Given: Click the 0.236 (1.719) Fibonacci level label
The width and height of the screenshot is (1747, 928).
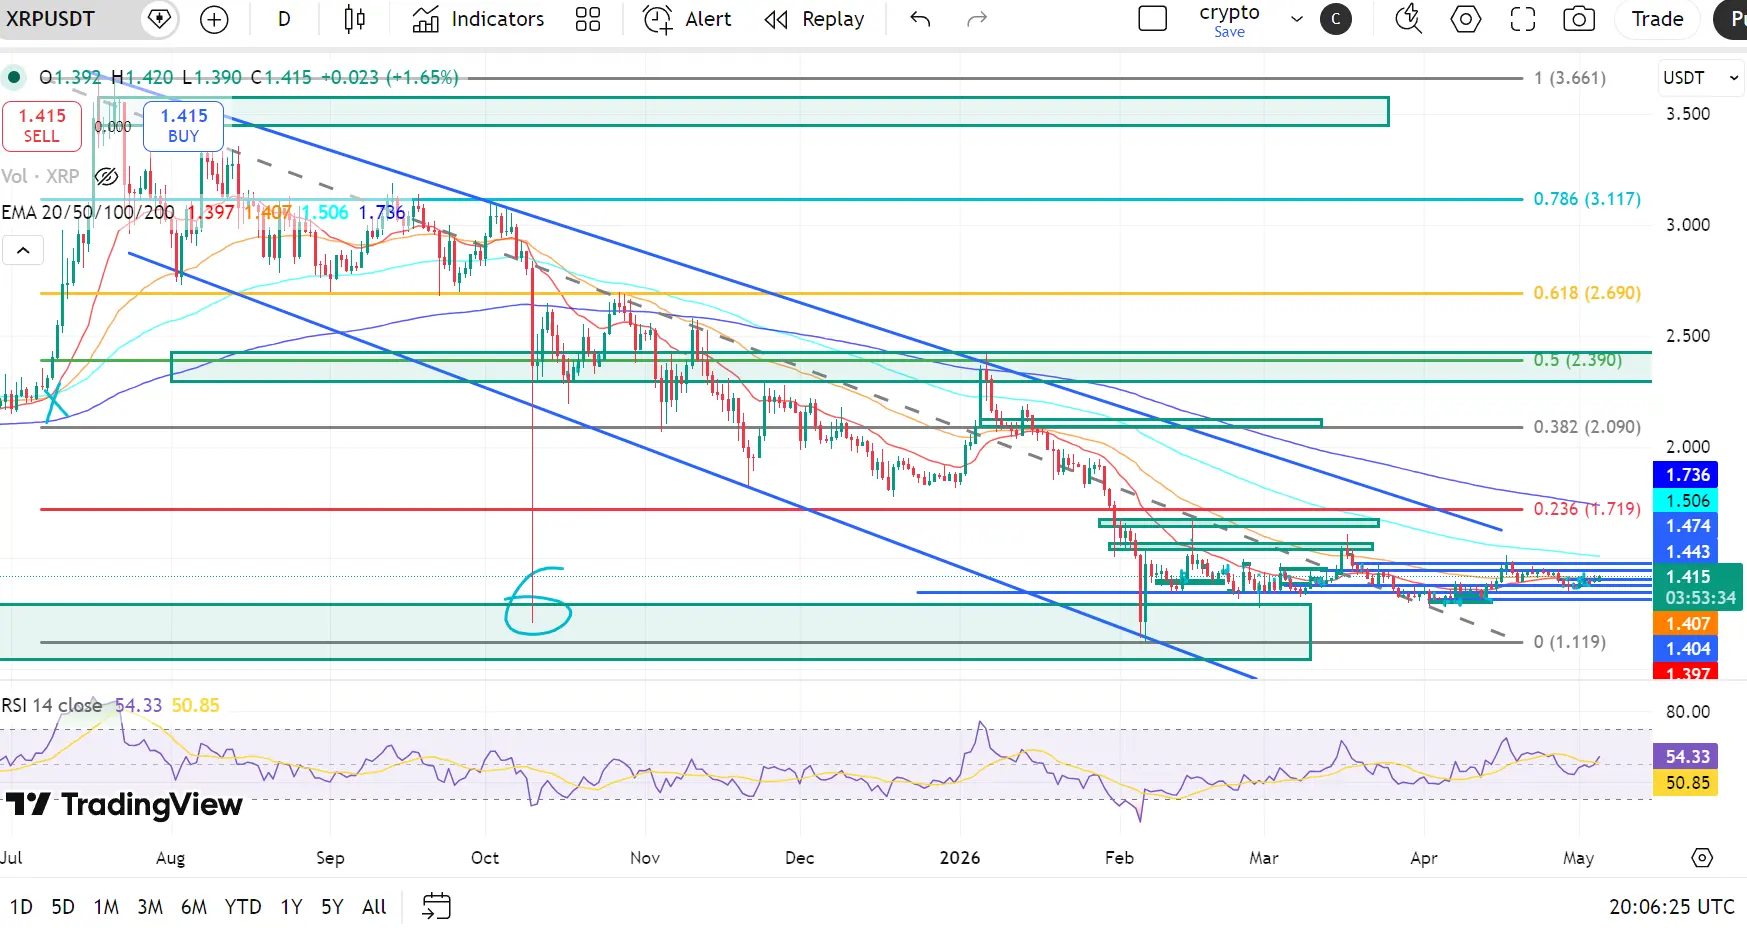Looking at the screenshot, I should pos(1587,509).
